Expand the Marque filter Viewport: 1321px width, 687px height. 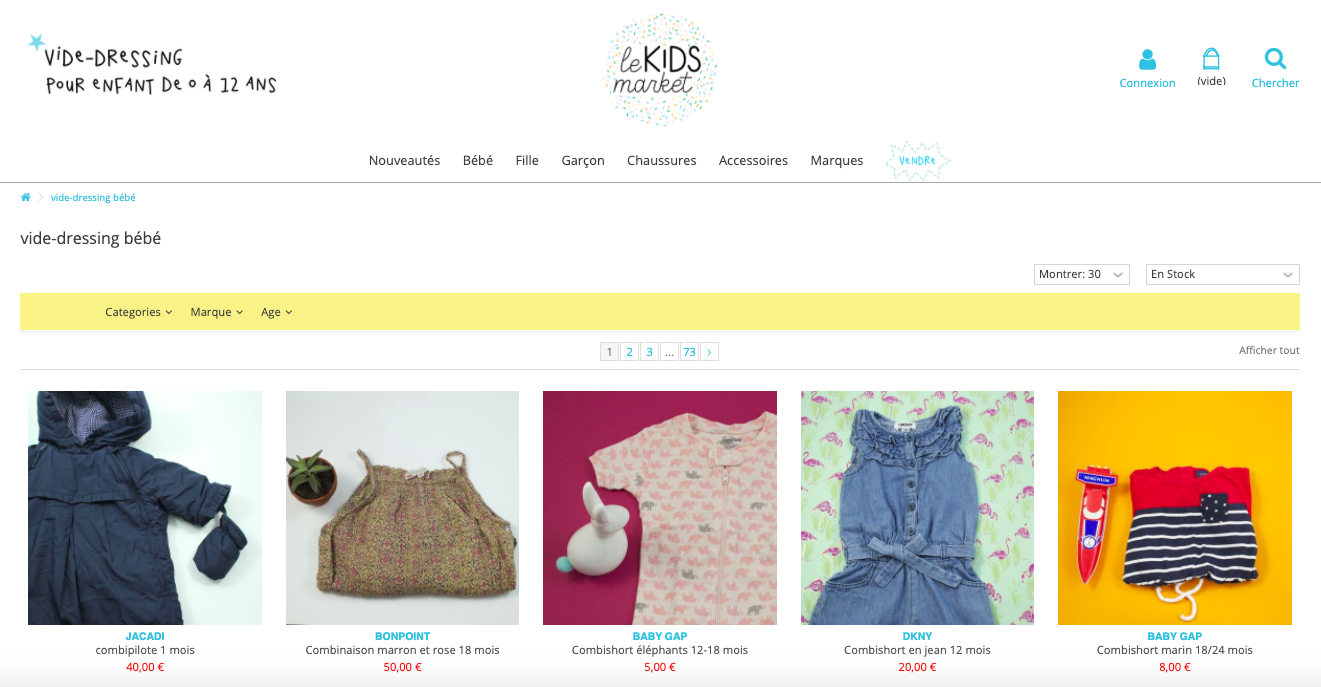217,312
